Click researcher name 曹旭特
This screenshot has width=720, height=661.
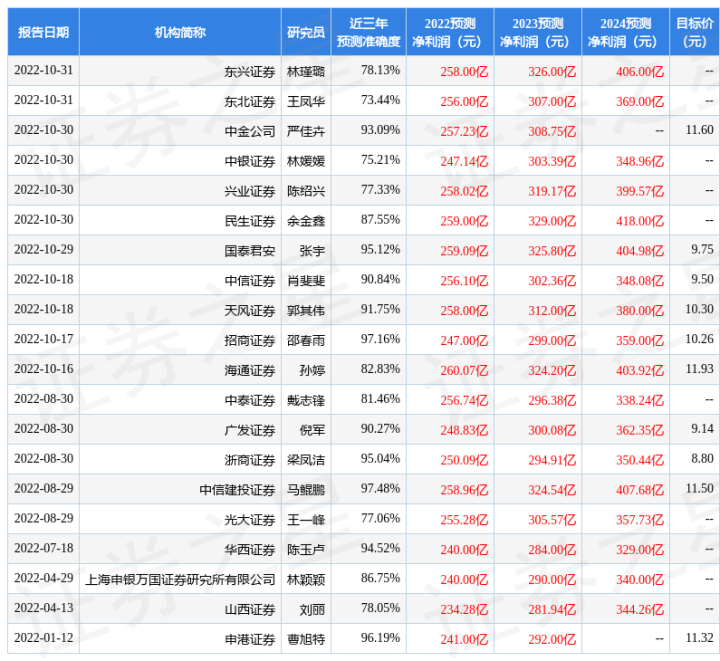pos(306,639)
